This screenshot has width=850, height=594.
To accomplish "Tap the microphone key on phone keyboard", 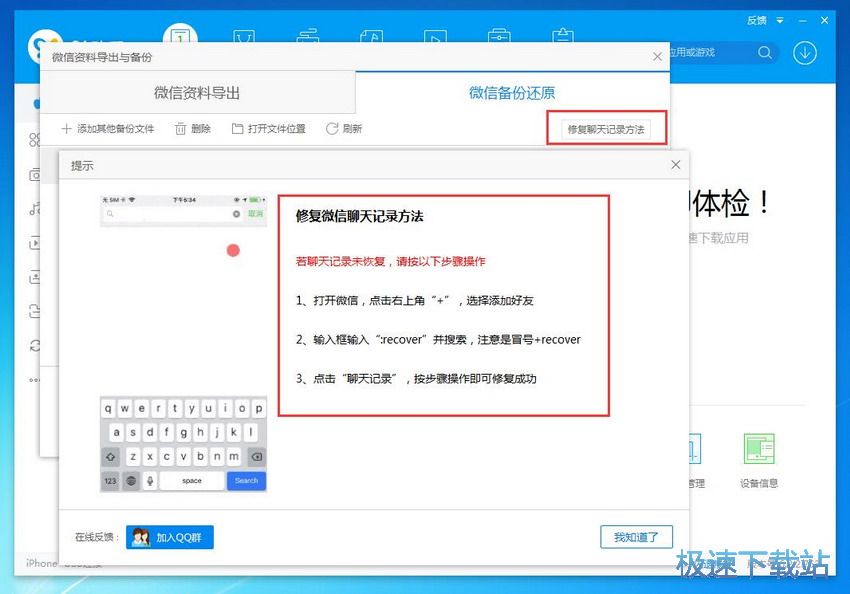I will [150, 481].
